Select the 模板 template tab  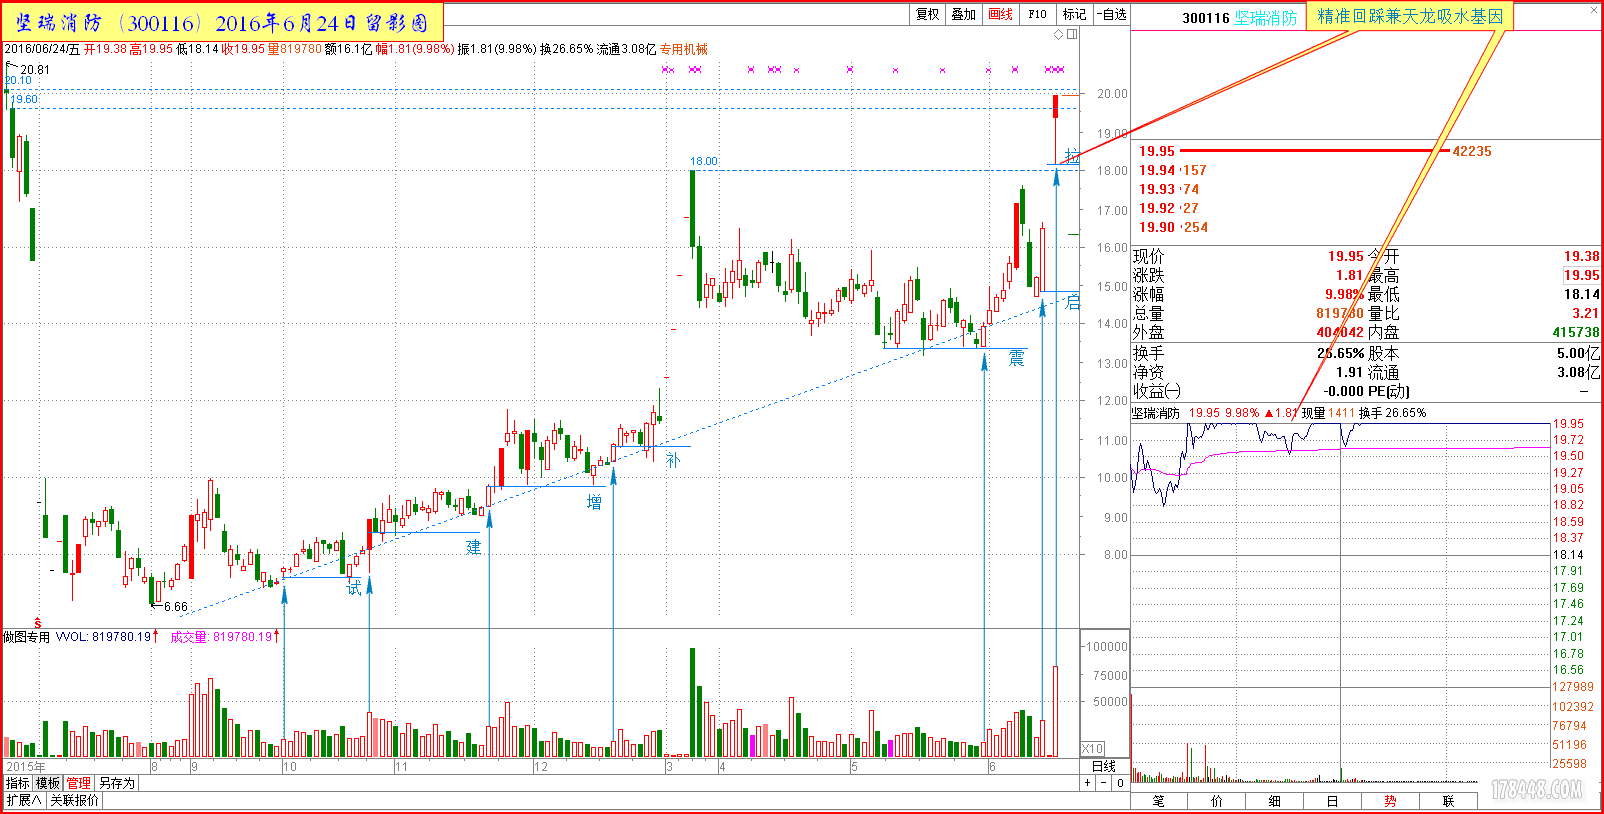point(48,783)
